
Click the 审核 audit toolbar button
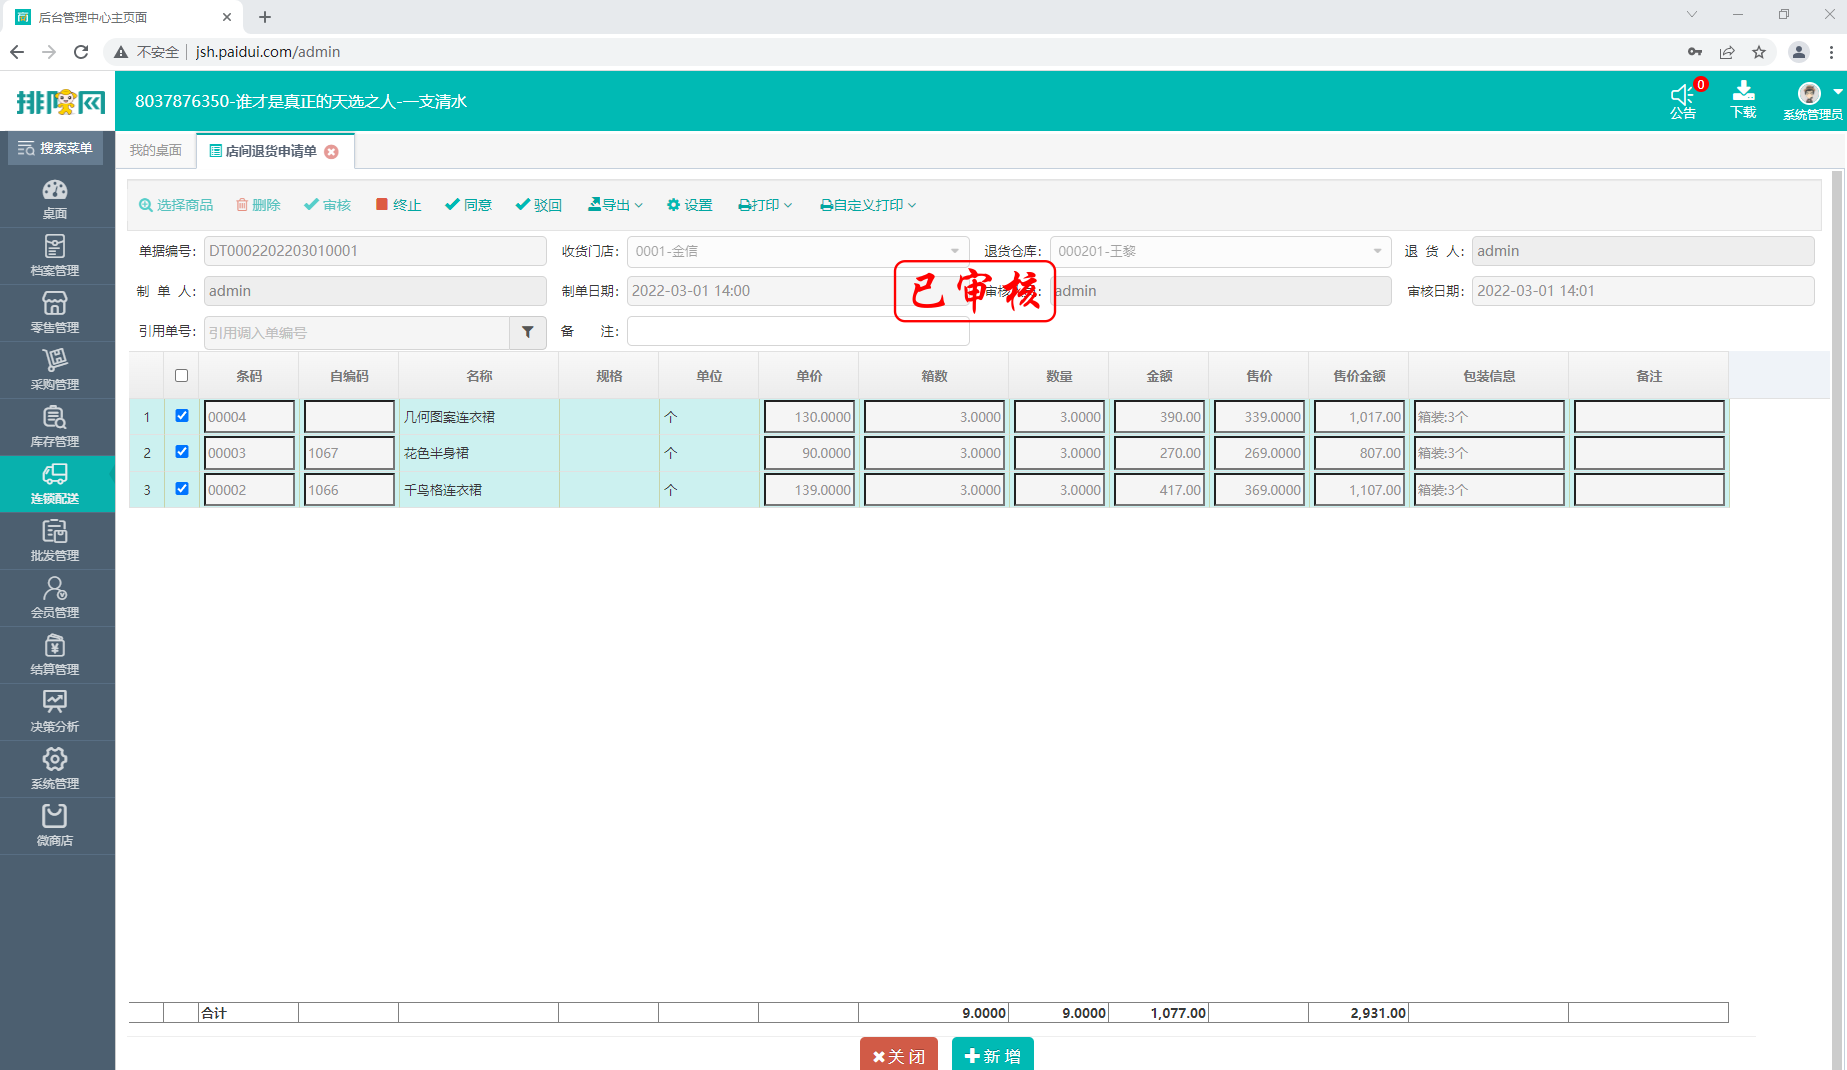point(328,205)
